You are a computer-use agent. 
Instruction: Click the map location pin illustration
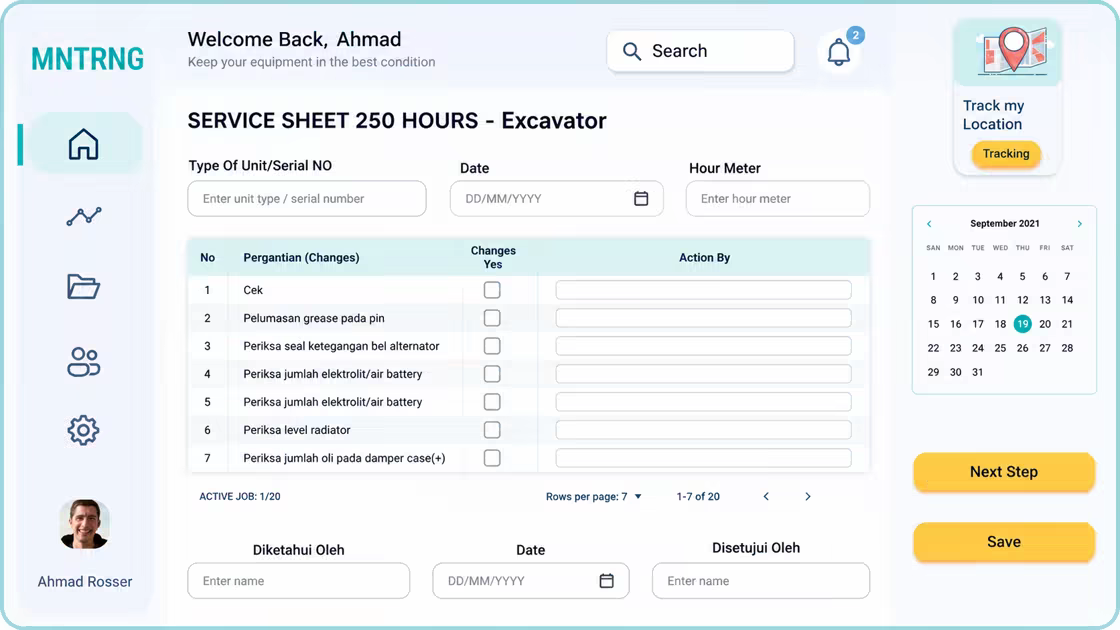click(1014, 49)
